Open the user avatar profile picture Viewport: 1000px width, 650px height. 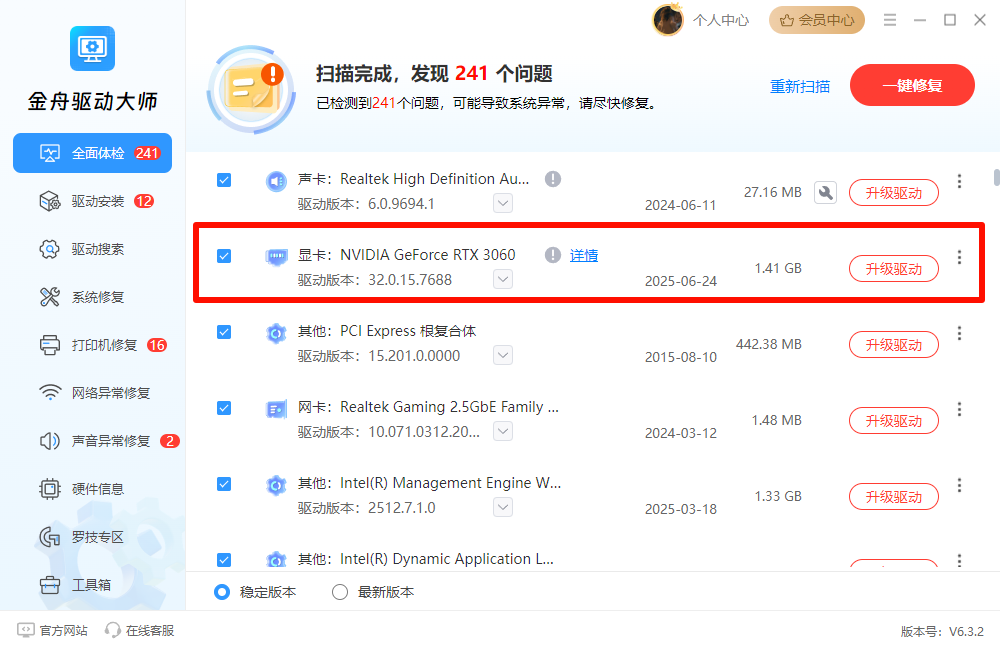pyautogui.click(x=668, y=20)
